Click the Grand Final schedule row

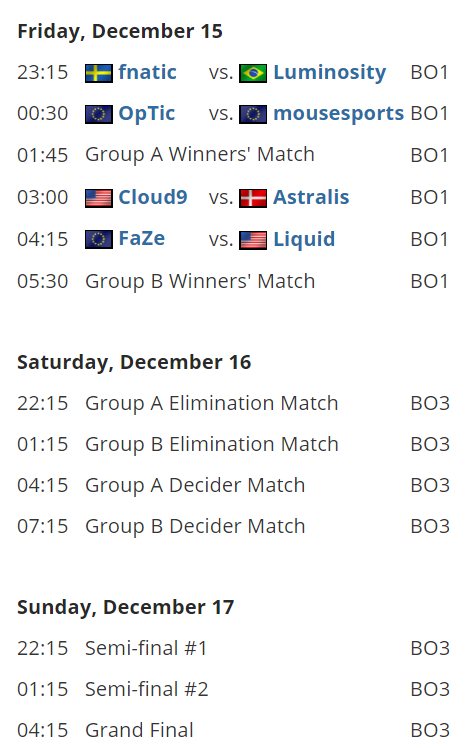point(234,730)
